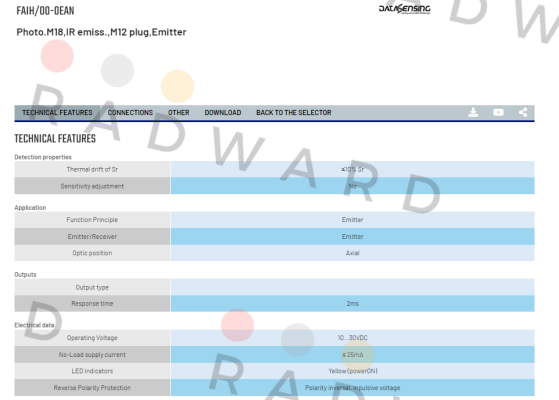Click the Optic position Axial value
Viewport: 559px width, 400px height.
click(x=353, y=253)
